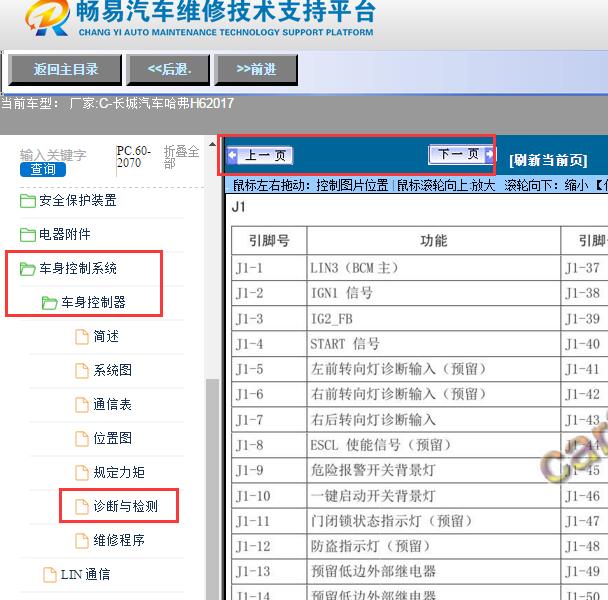The image size is (608, 600).
Task: Open LIN 通信 page
Action: (x=86, y=574)
